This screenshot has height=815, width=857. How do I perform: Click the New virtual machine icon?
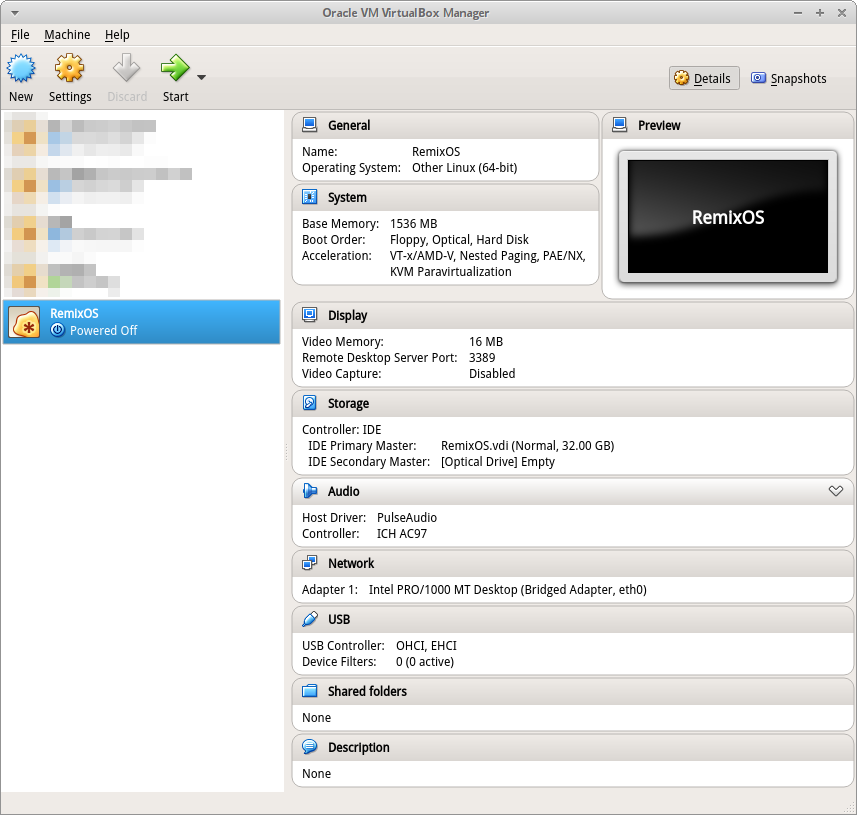[21, 69]
